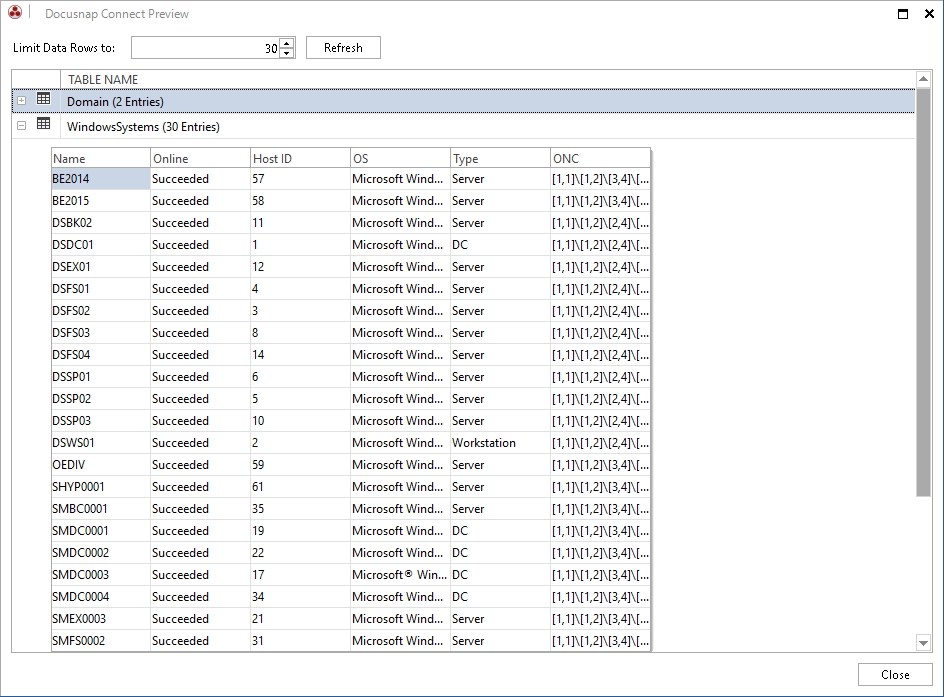Screen dimensions: 944x697
Task: Click Host ID 14 cell for DSFS04
Action: [300, 355]
